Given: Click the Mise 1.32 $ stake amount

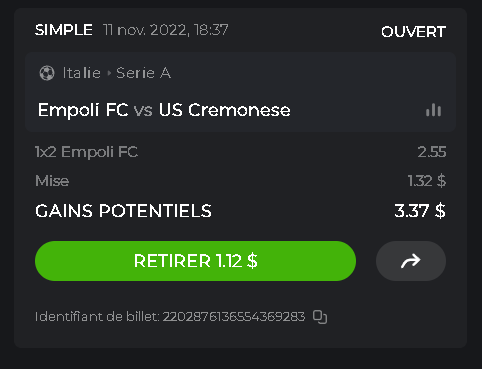Looking at the screenshot, I should [427, 181].
